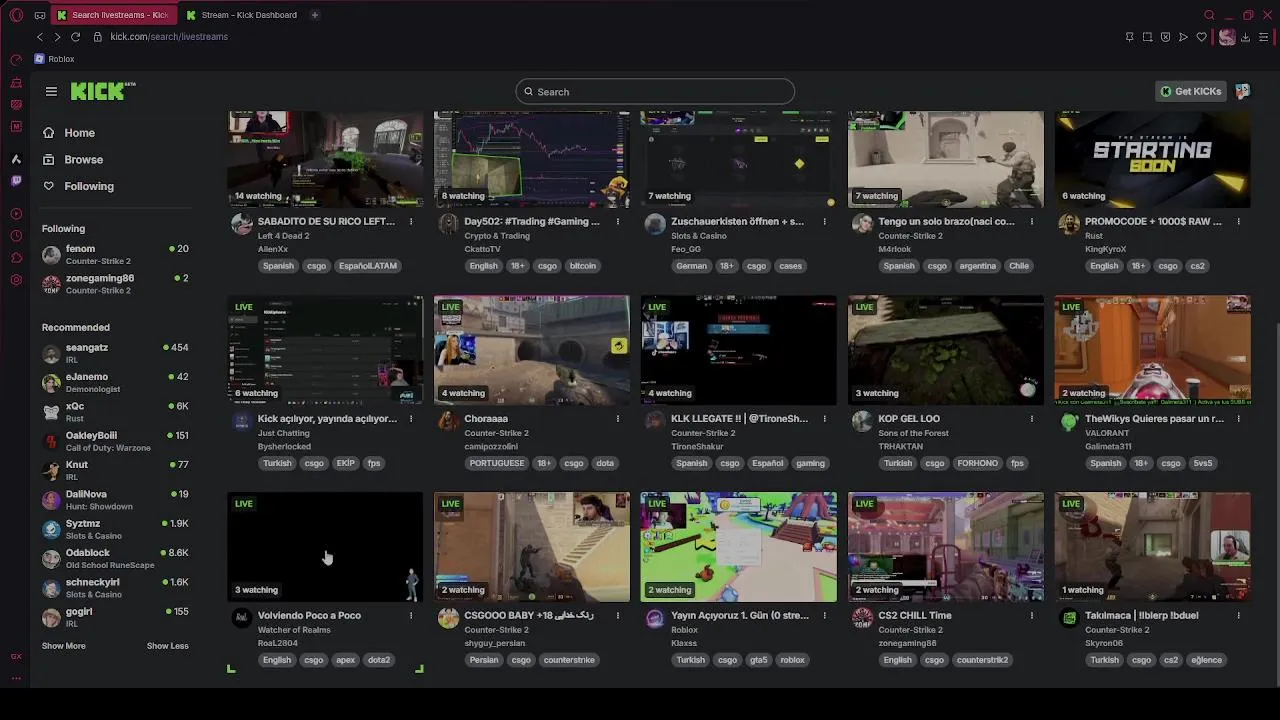
Task: Open Home from the sidebar
Action: point(79,133)
